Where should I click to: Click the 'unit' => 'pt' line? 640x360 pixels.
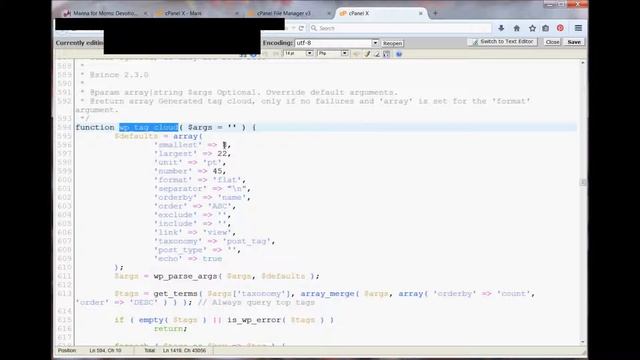189,162
